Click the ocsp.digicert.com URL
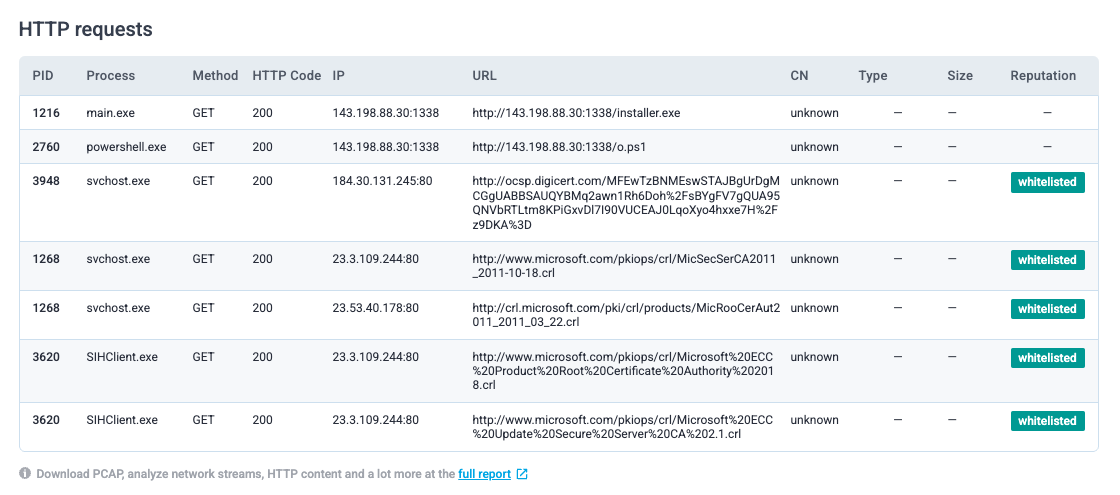This screenshot has width=1120, height=495. 625,203
